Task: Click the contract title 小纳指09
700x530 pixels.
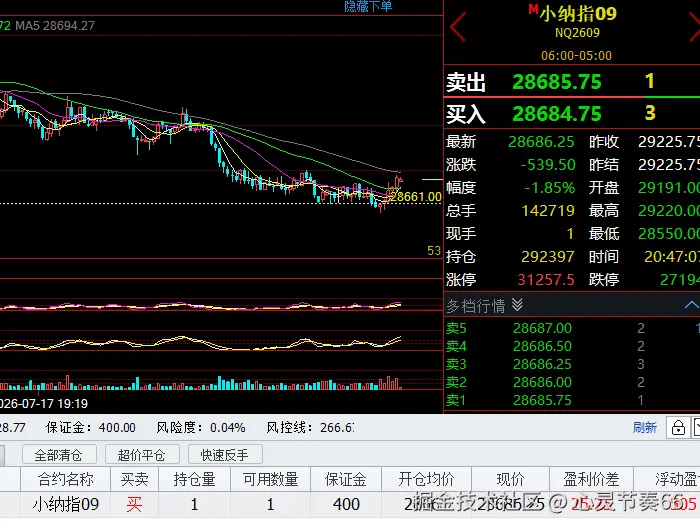Action: pyautogui.click(x=577, y=13)
